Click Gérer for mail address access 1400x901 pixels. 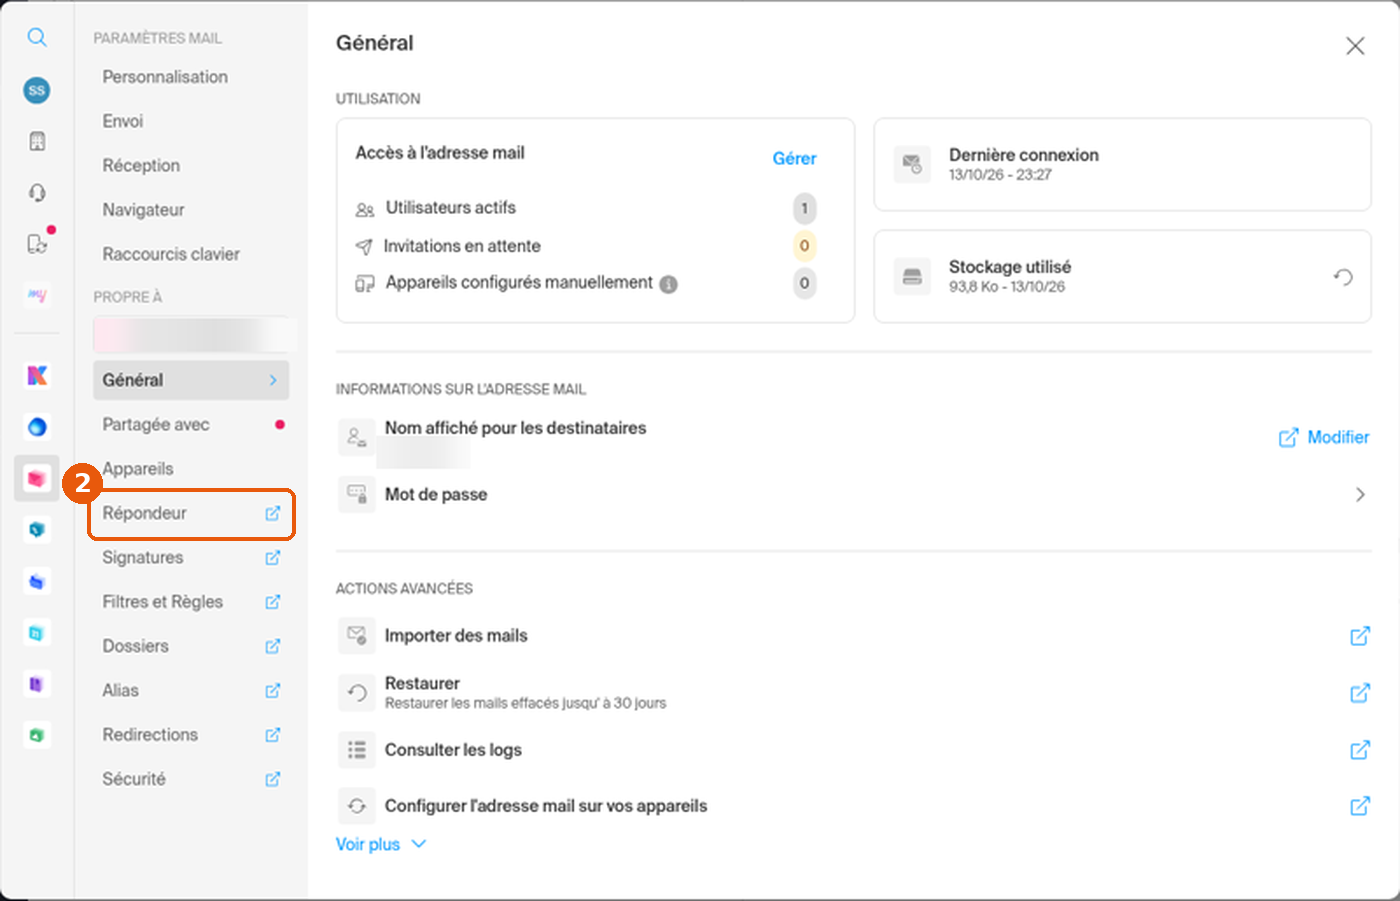coord(794,159)
